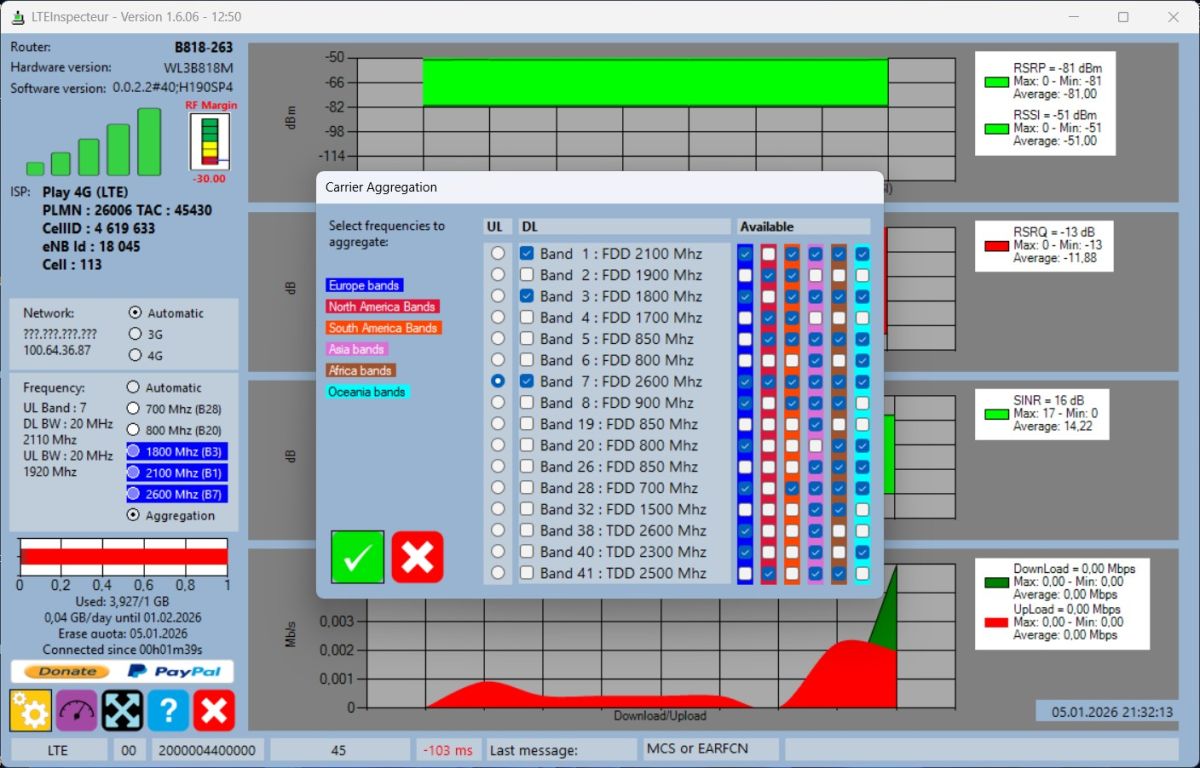1200x768 pixels.
Task: Maximize the LTEInspecteur window
Action: pos(1123,17)
